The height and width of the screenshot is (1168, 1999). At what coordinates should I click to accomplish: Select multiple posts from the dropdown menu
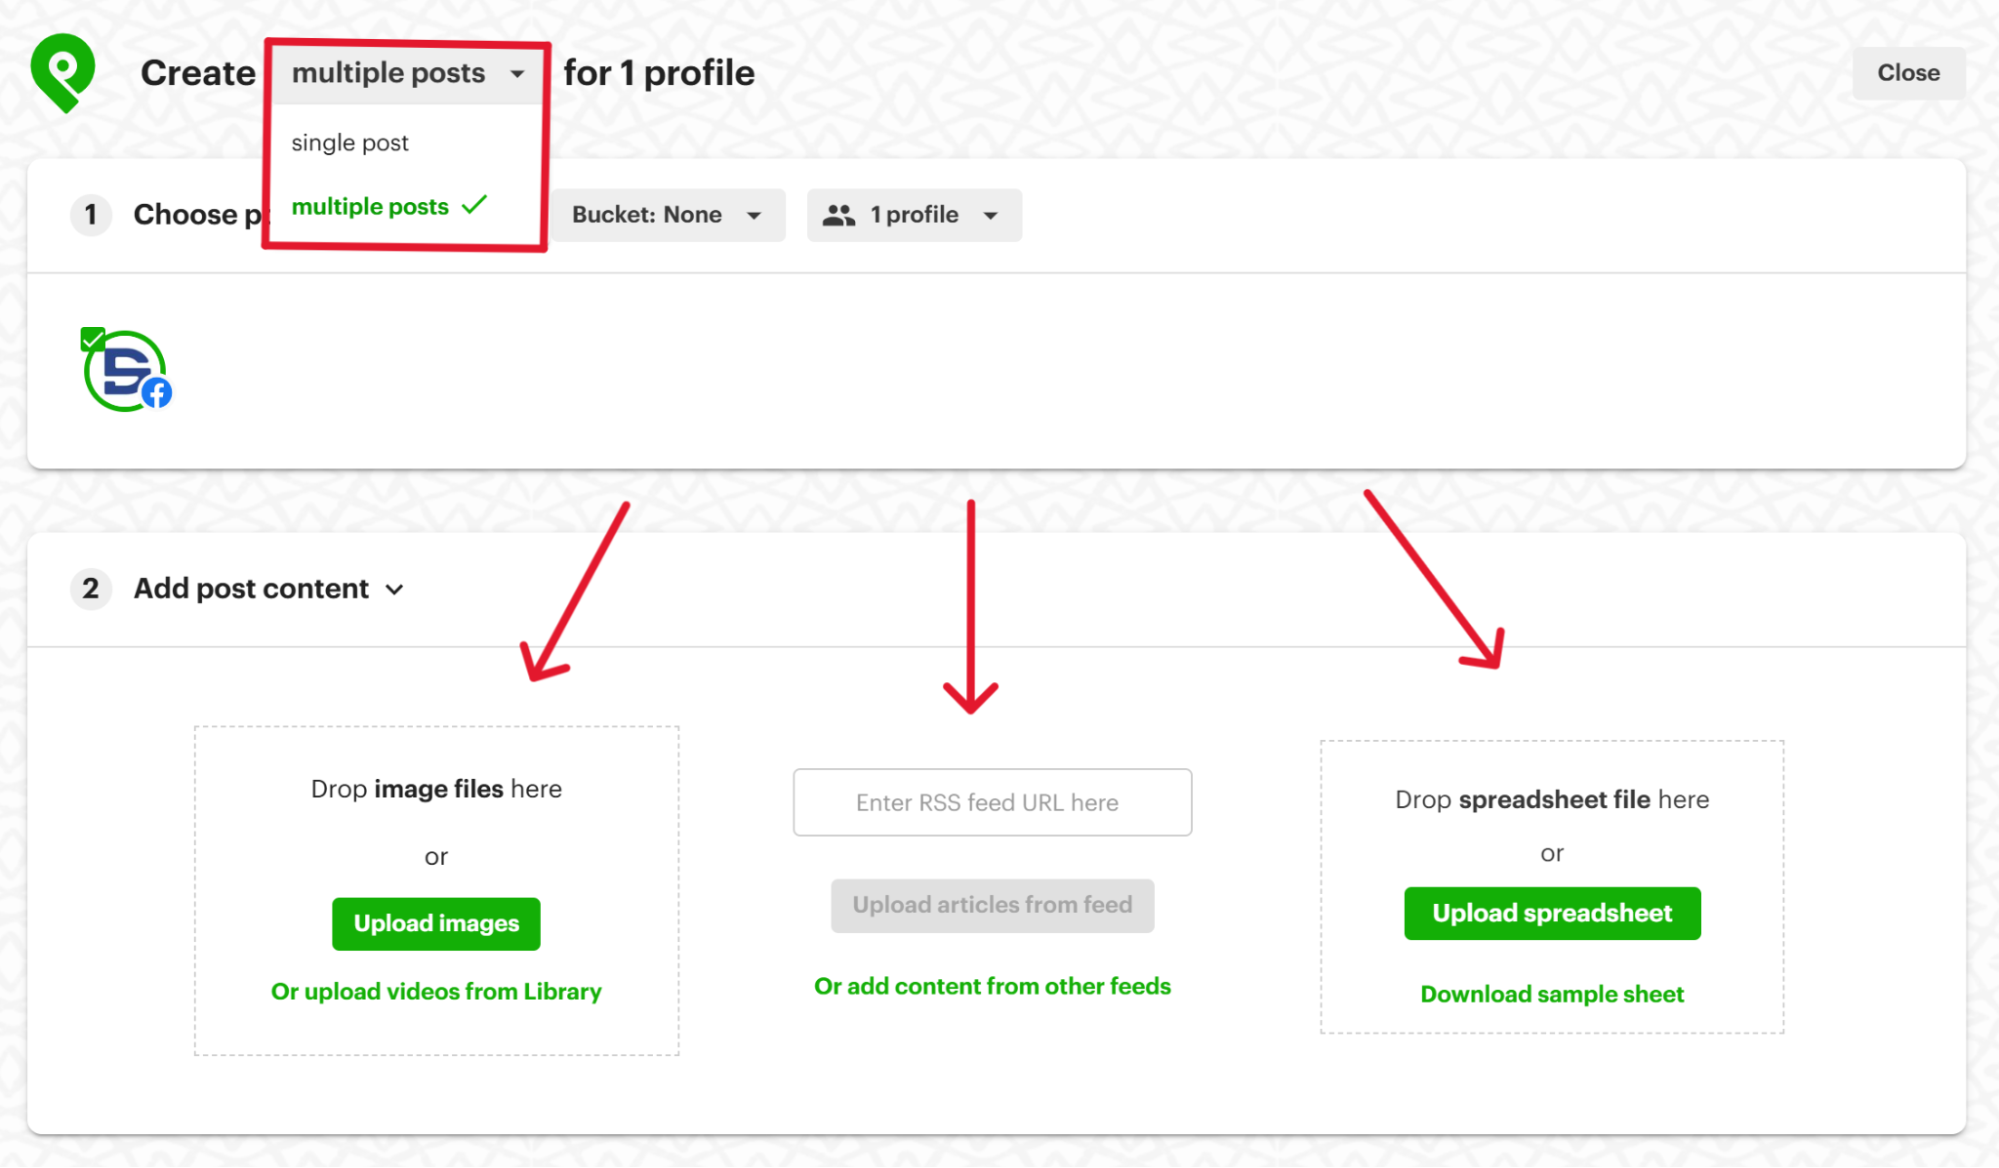coord(369,206)
